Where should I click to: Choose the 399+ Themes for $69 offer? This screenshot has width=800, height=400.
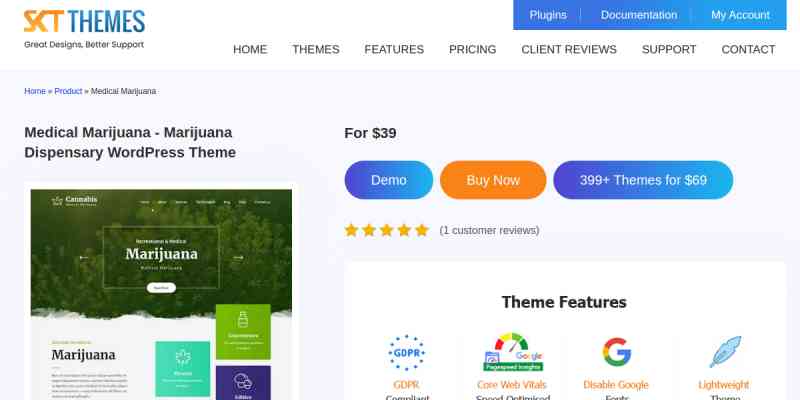point(643,180)
